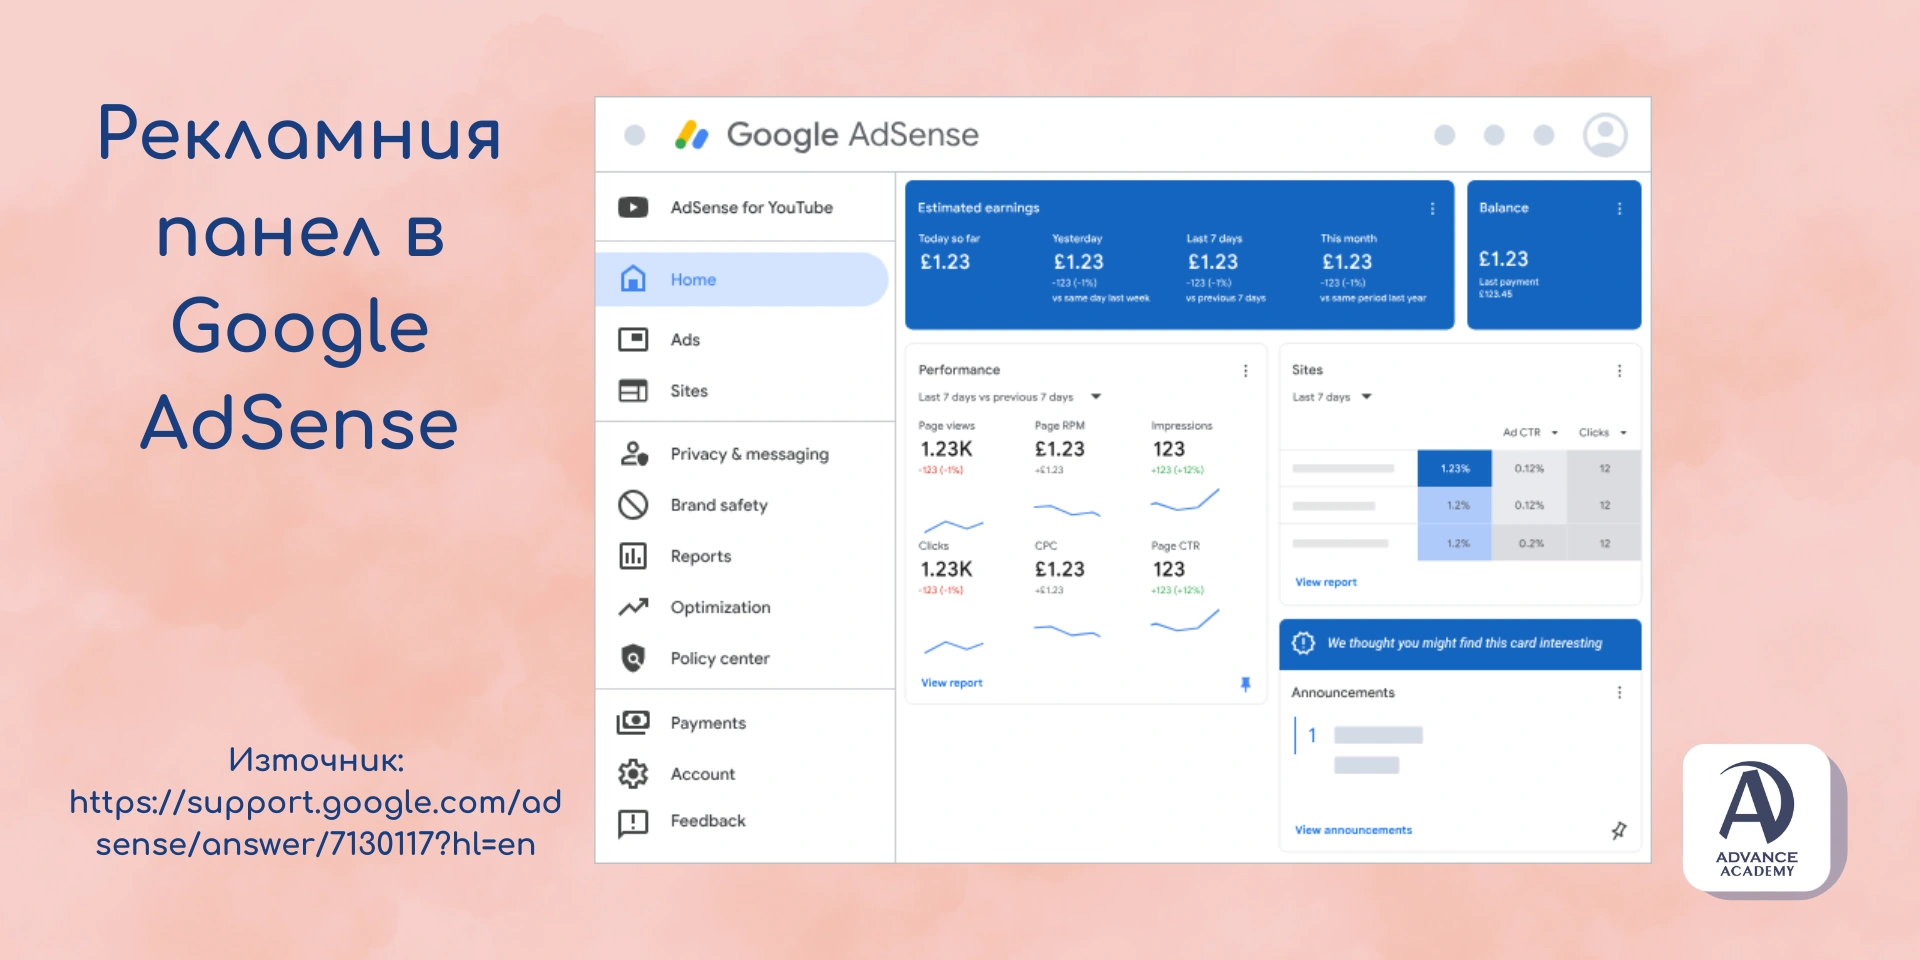Click Privacy & messaging person icon

tap(633, 454)
